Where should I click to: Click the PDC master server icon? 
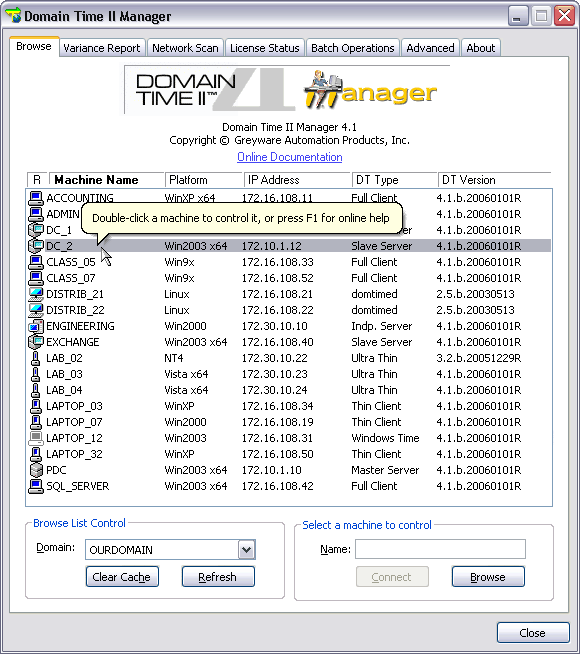click(36, 470)
